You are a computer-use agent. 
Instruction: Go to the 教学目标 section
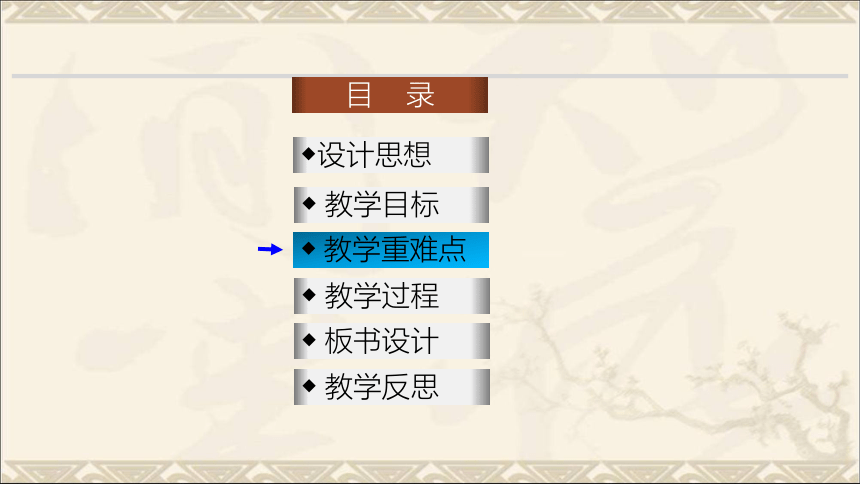point(391,205)
